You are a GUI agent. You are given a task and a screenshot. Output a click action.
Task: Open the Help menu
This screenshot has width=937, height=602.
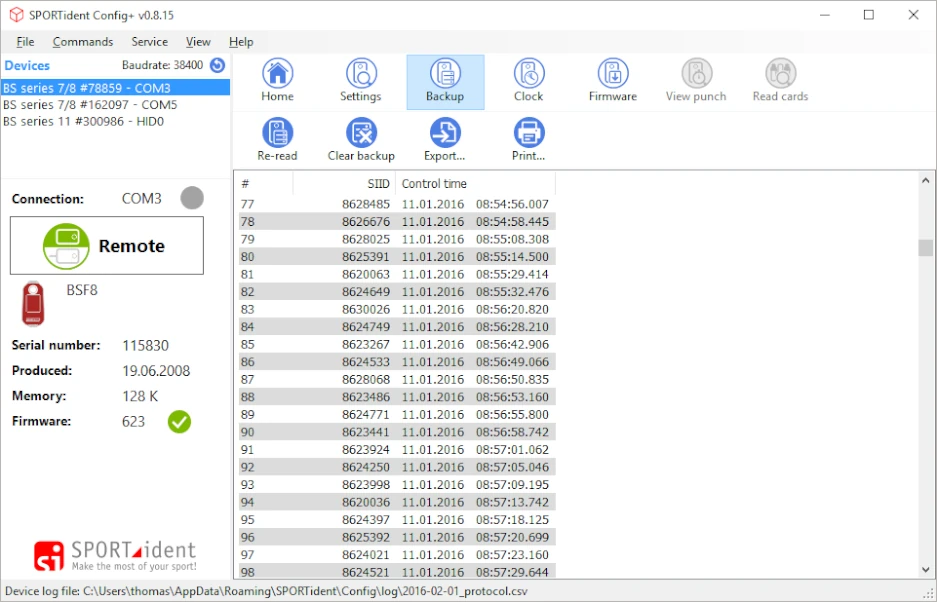point(241,42)
